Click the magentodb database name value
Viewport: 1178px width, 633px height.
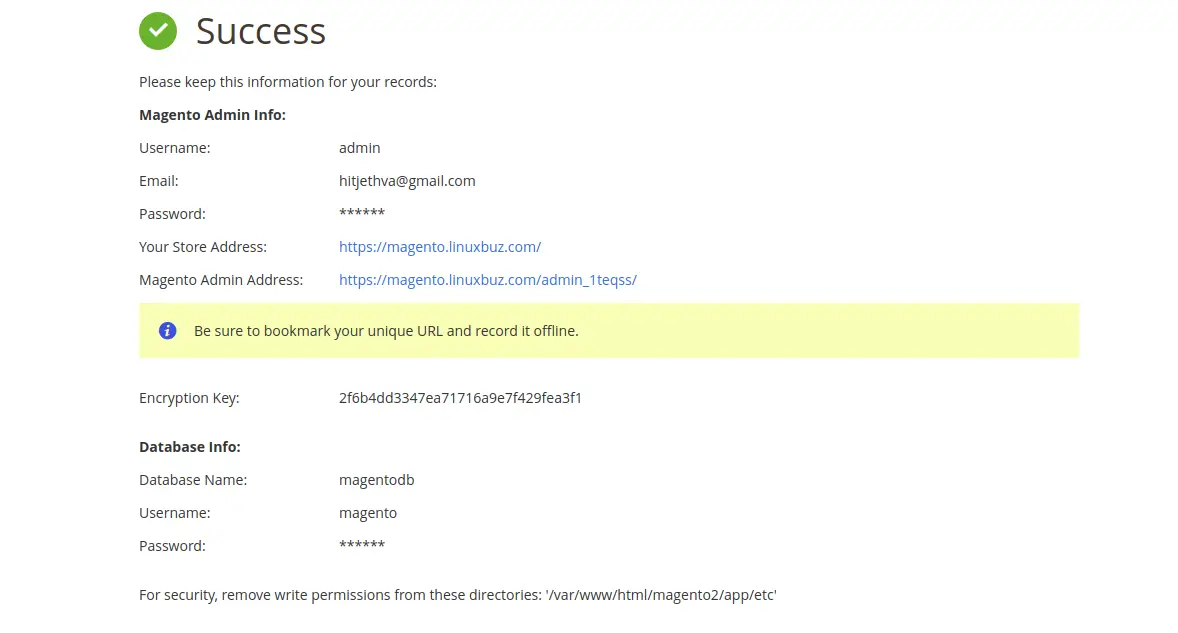coord(376,480)
